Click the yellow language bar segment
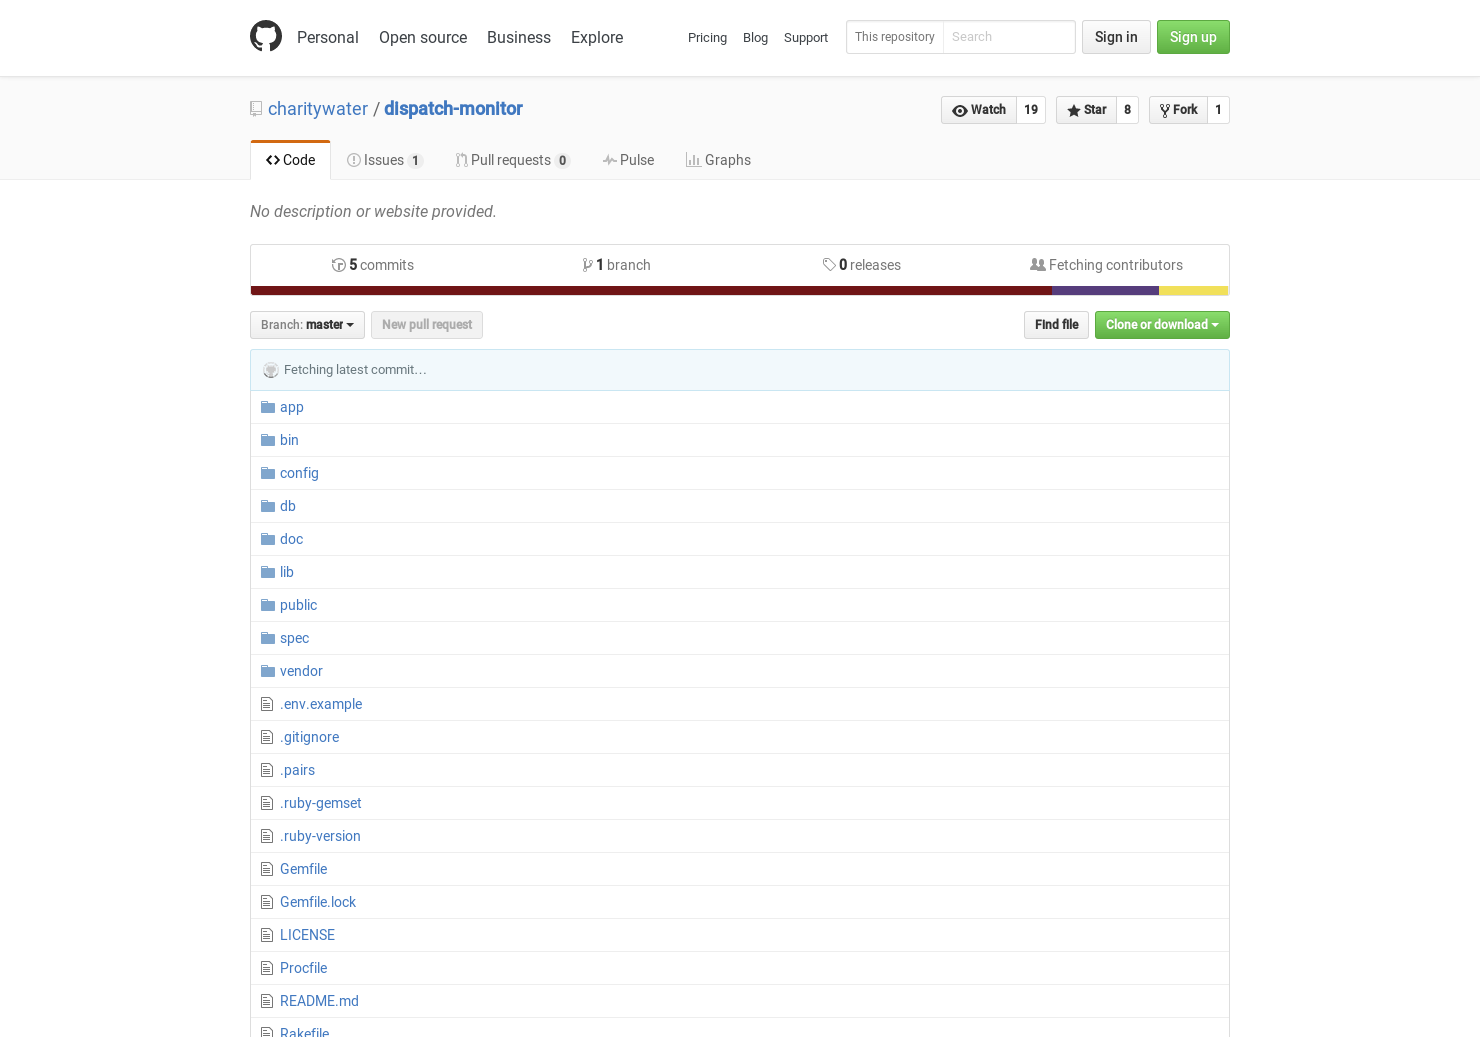This screenshot has width=1480, height=1037. [1193, 291]
